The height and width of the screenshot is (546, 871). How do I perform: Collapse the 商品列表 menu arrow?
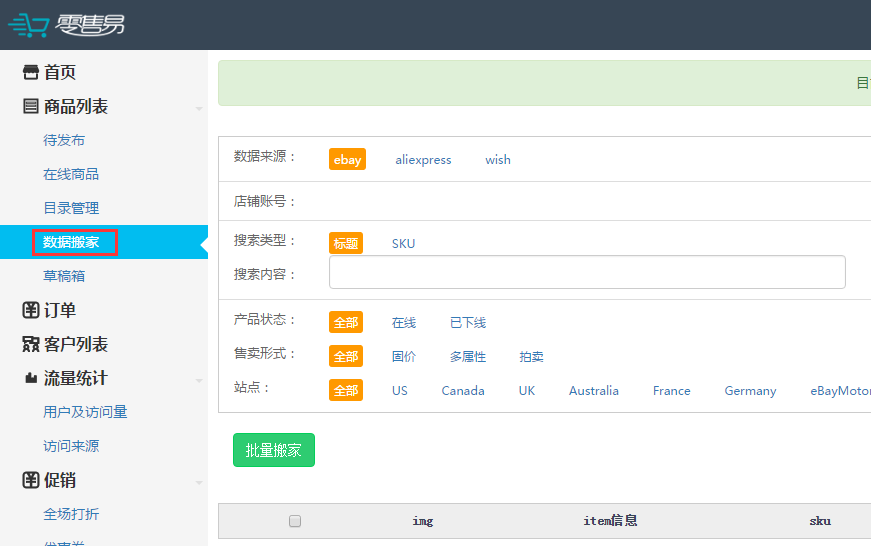[199, 108]
